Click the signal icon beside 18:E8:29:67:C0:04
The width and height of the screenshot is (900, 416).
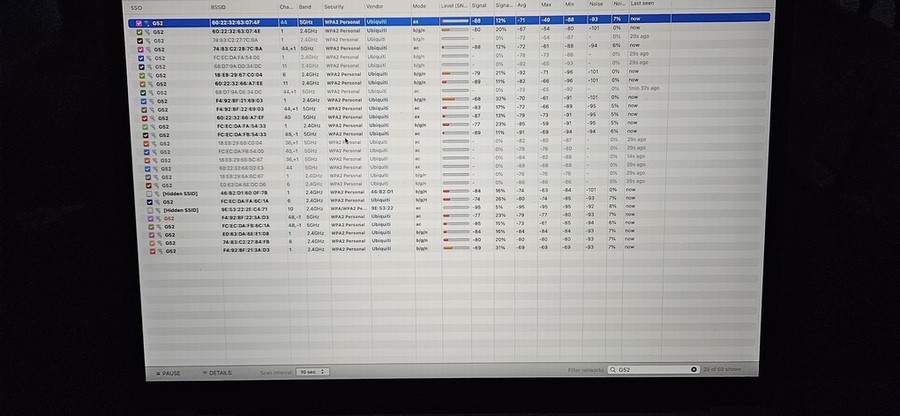[149, 73]
